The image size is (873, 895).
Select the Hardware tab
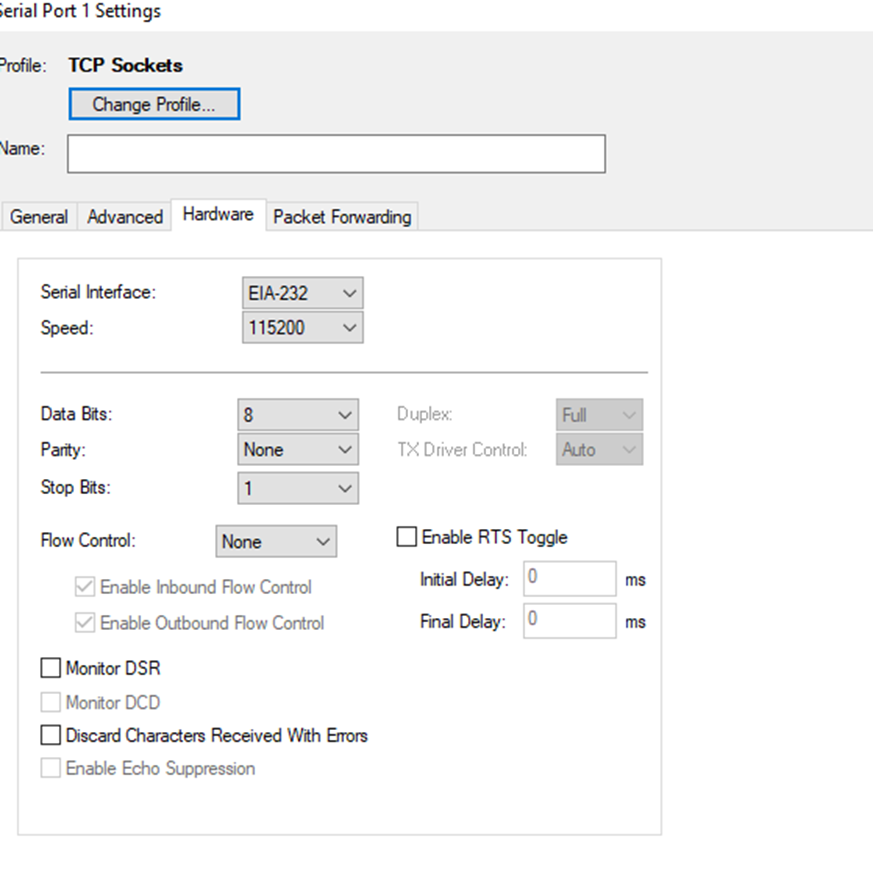point(218,215)
